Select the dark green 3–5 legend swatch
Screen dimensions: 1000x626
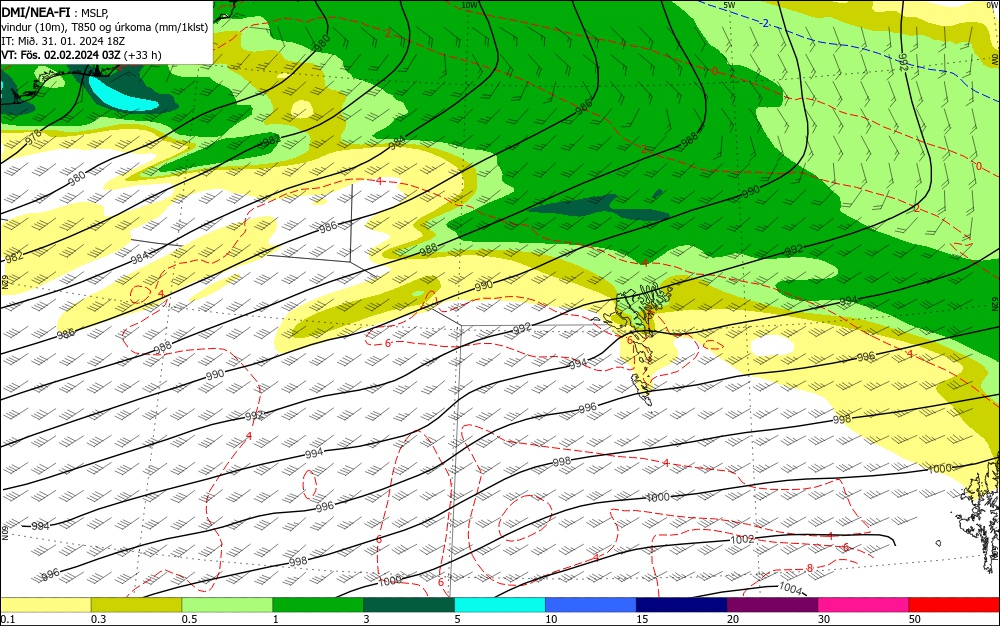click(x=409, y=605)
